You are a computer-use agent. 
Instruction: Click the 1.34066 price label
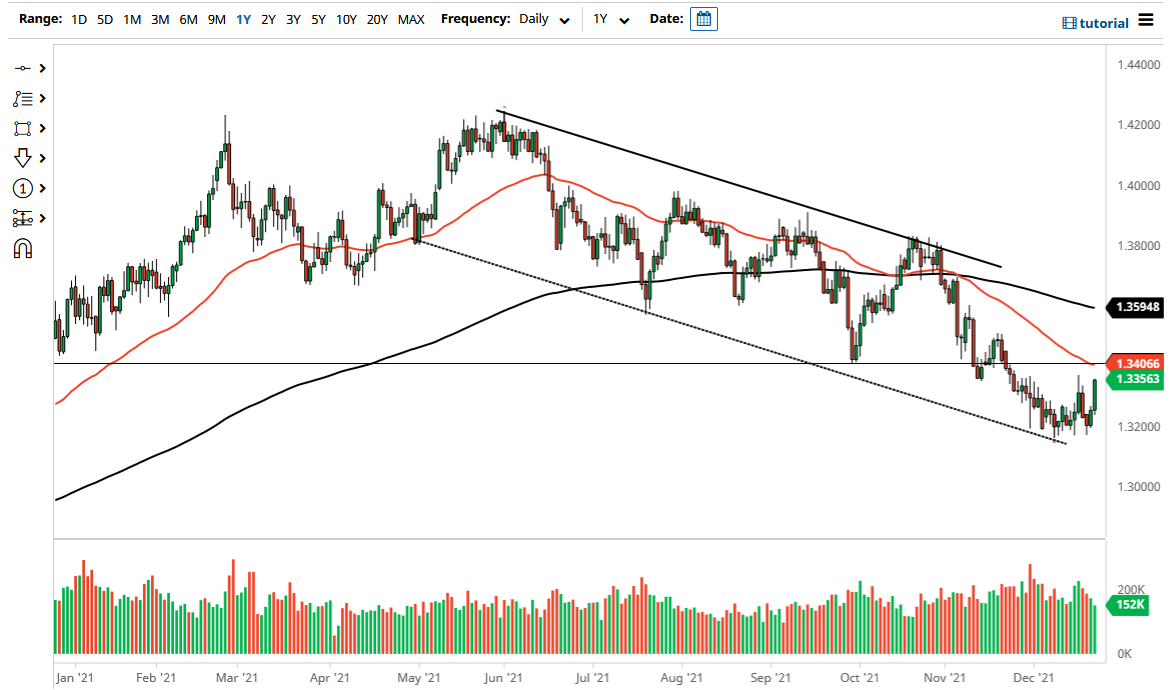tap(1139, 363)
